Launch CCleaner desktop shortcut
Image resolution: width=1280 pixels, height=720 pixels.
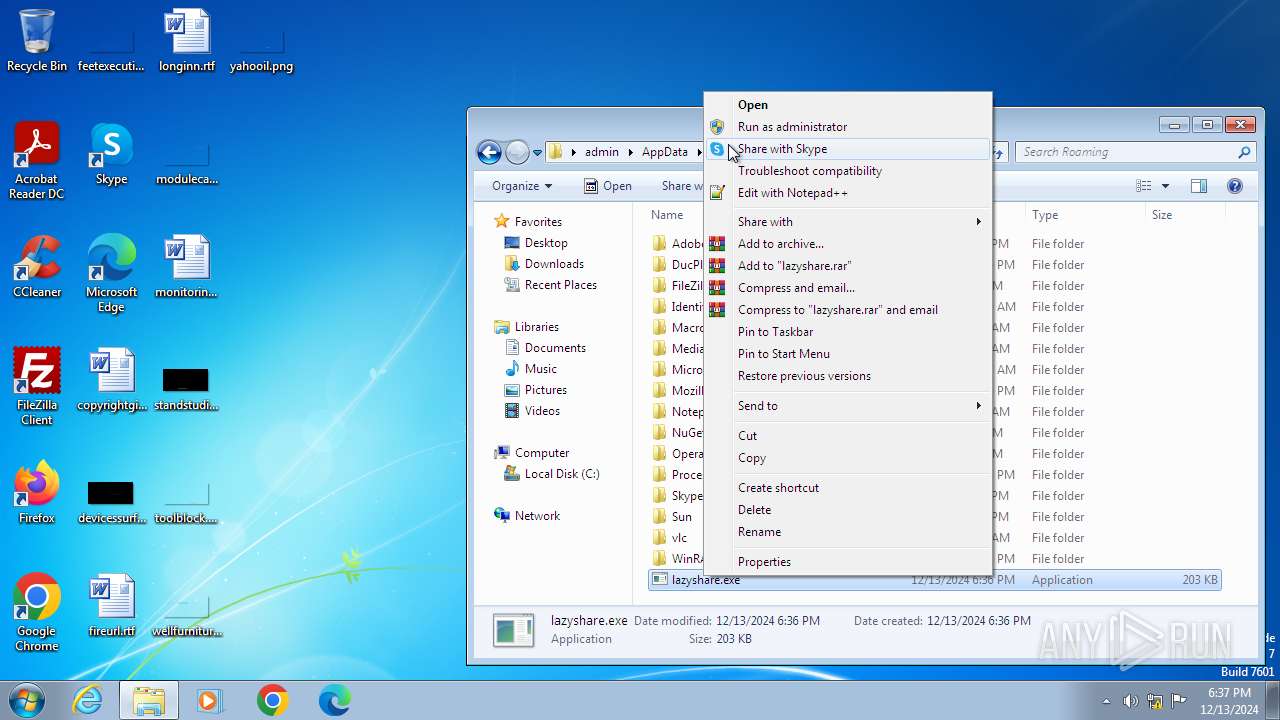(x=37, y=267)
